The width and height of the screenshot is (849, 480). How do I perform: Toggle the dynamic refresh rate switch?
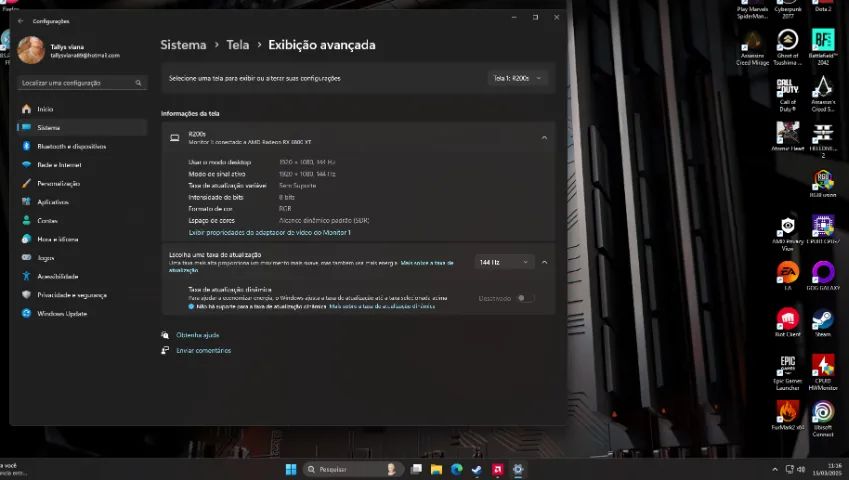click(525, 298)
